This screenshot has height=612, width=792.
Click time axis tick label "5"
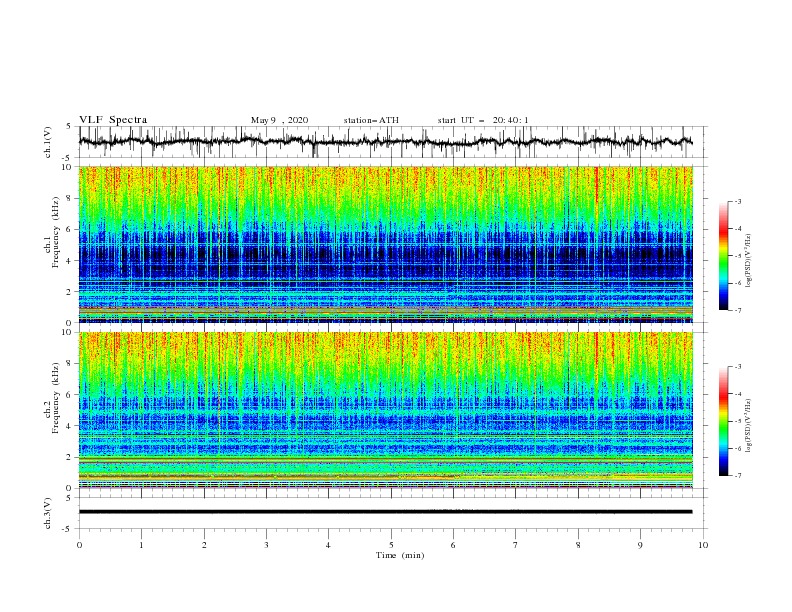click(x=391, y=545)
